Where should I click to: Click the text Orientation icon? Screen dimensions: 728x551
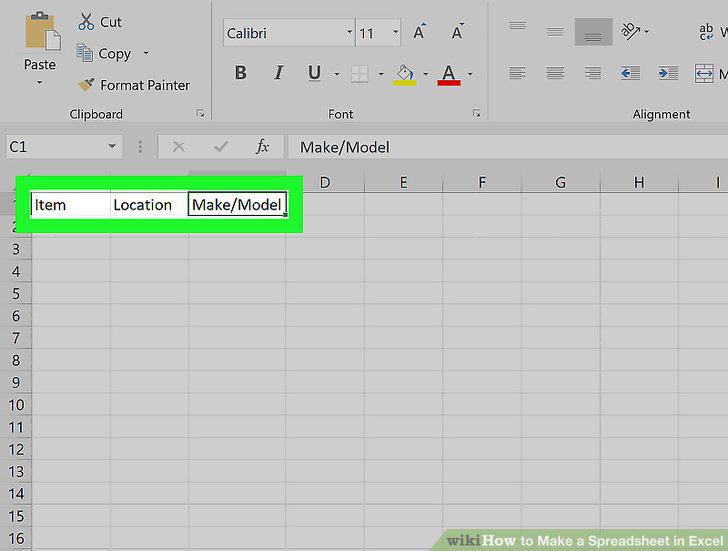pos(630,31)
